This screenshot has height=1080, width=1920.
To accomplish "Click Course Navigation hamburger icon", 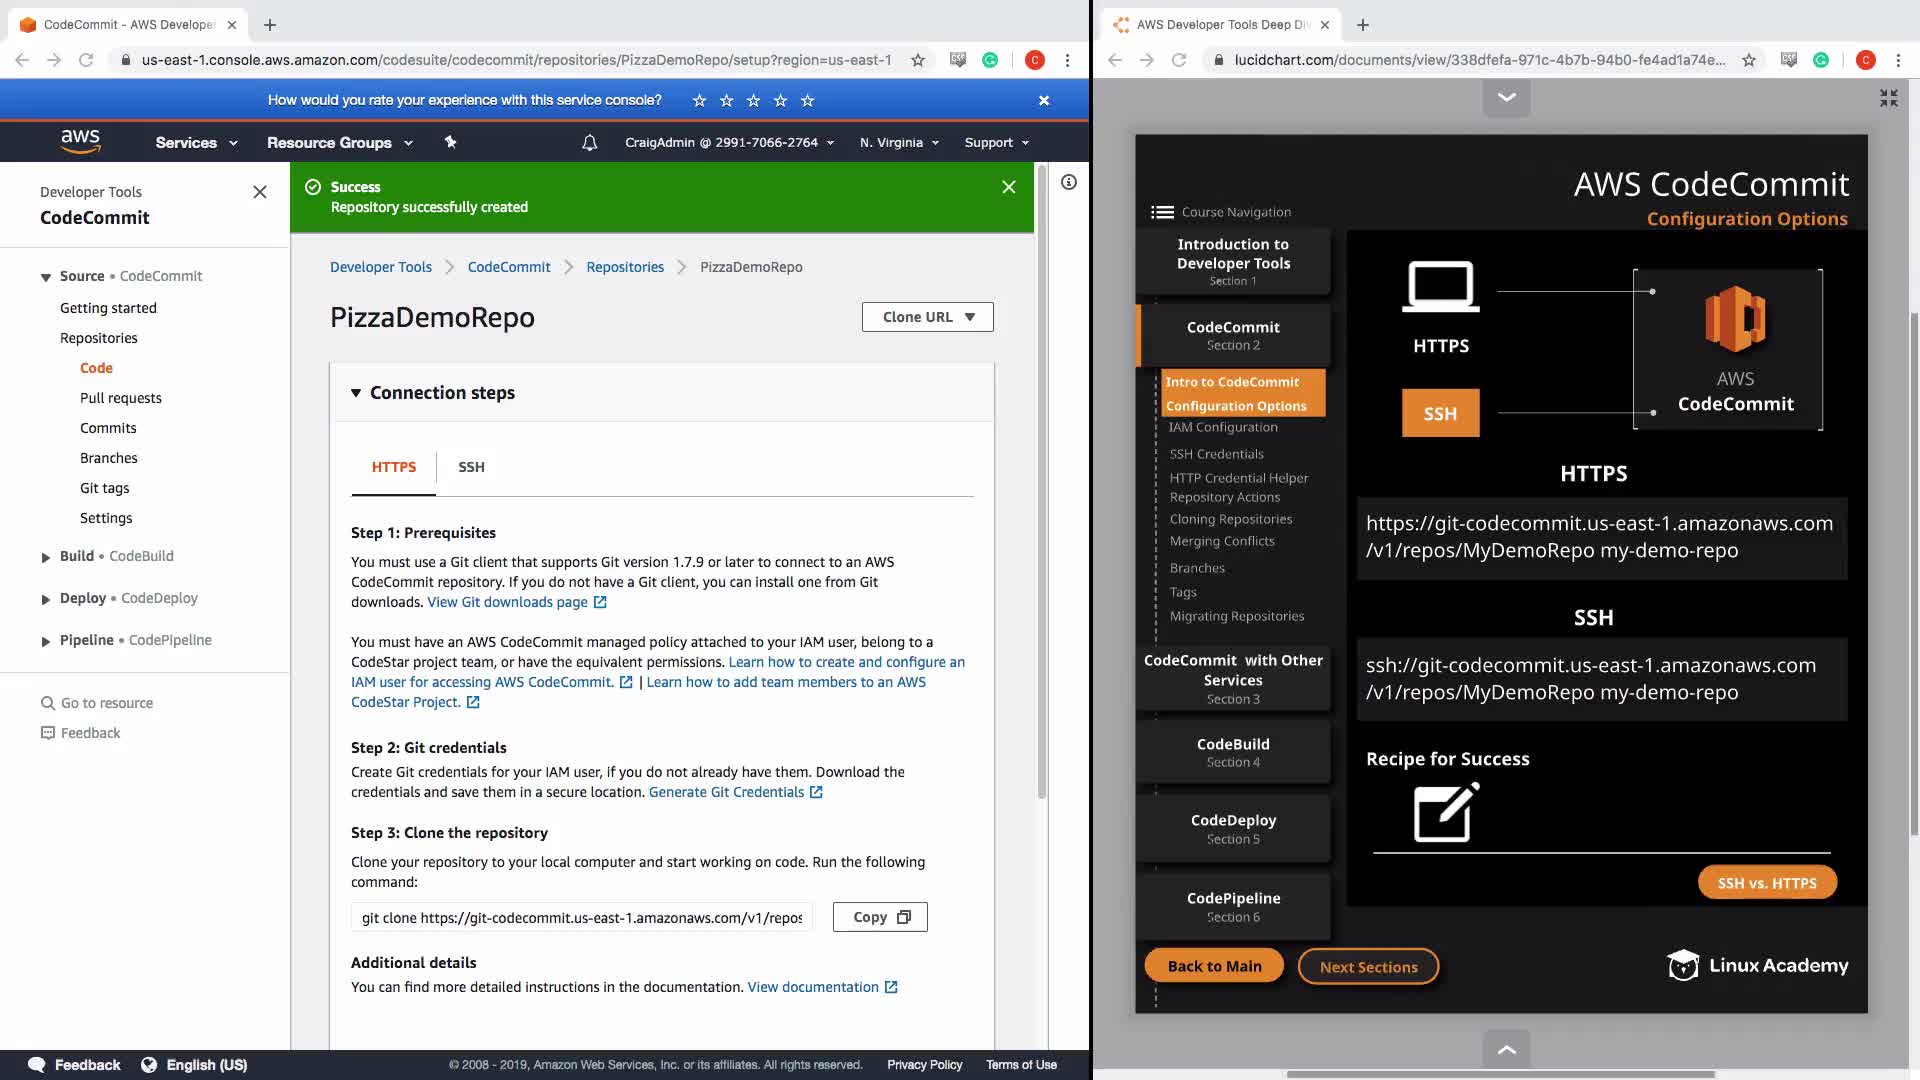I will pos(1162,212).
